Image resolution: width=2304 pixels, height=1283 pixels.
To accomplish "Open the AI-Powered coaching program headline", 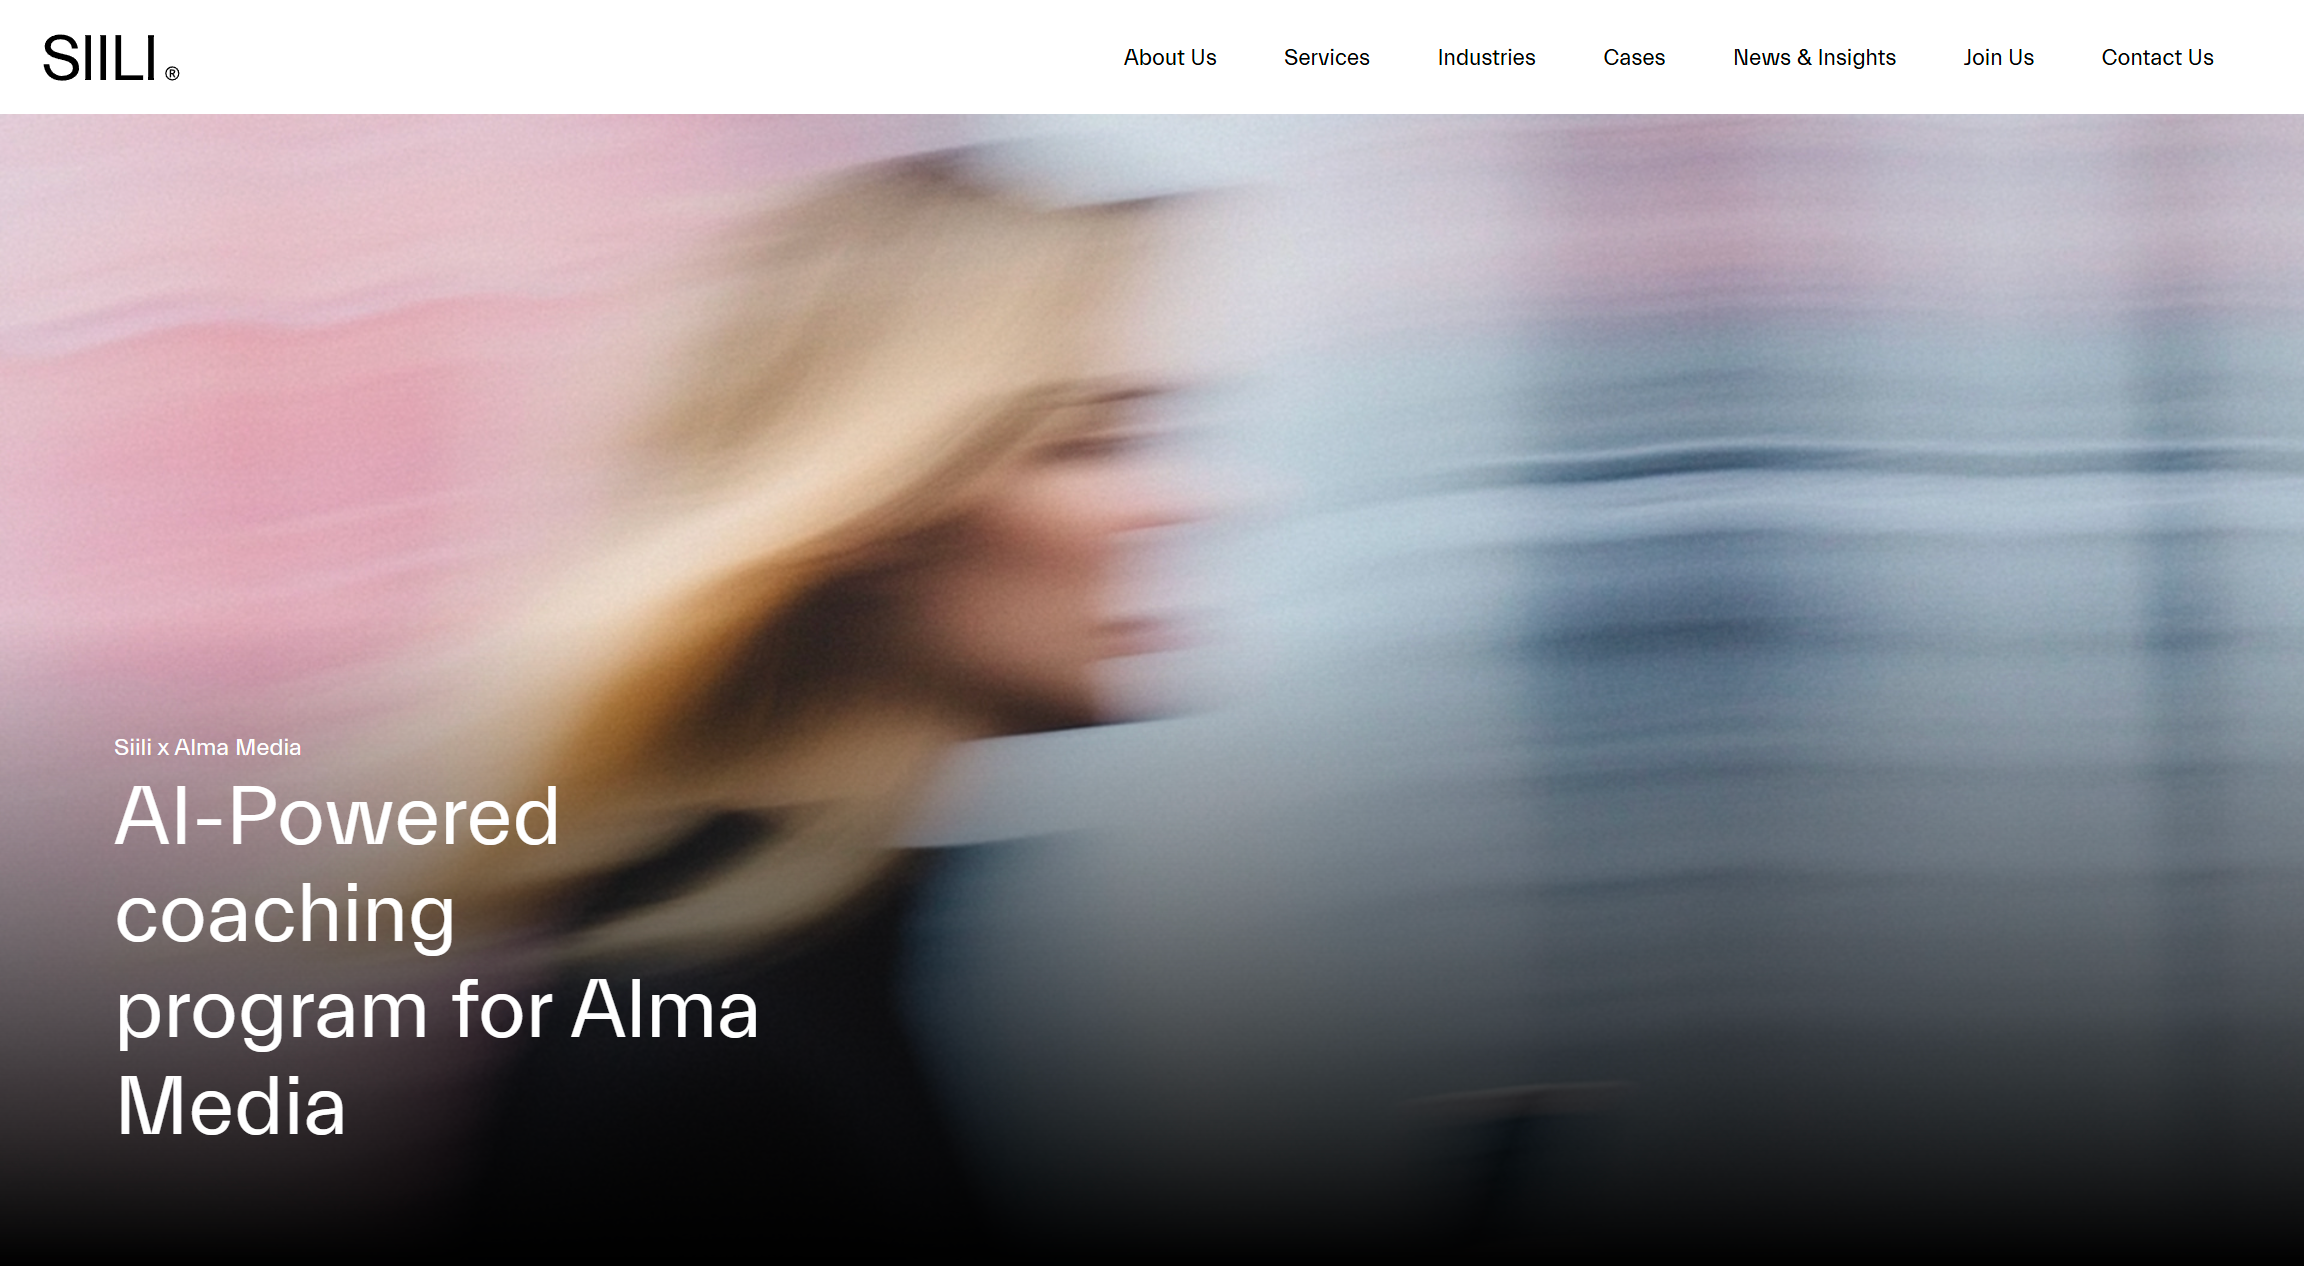I will [x=437, y=961].
